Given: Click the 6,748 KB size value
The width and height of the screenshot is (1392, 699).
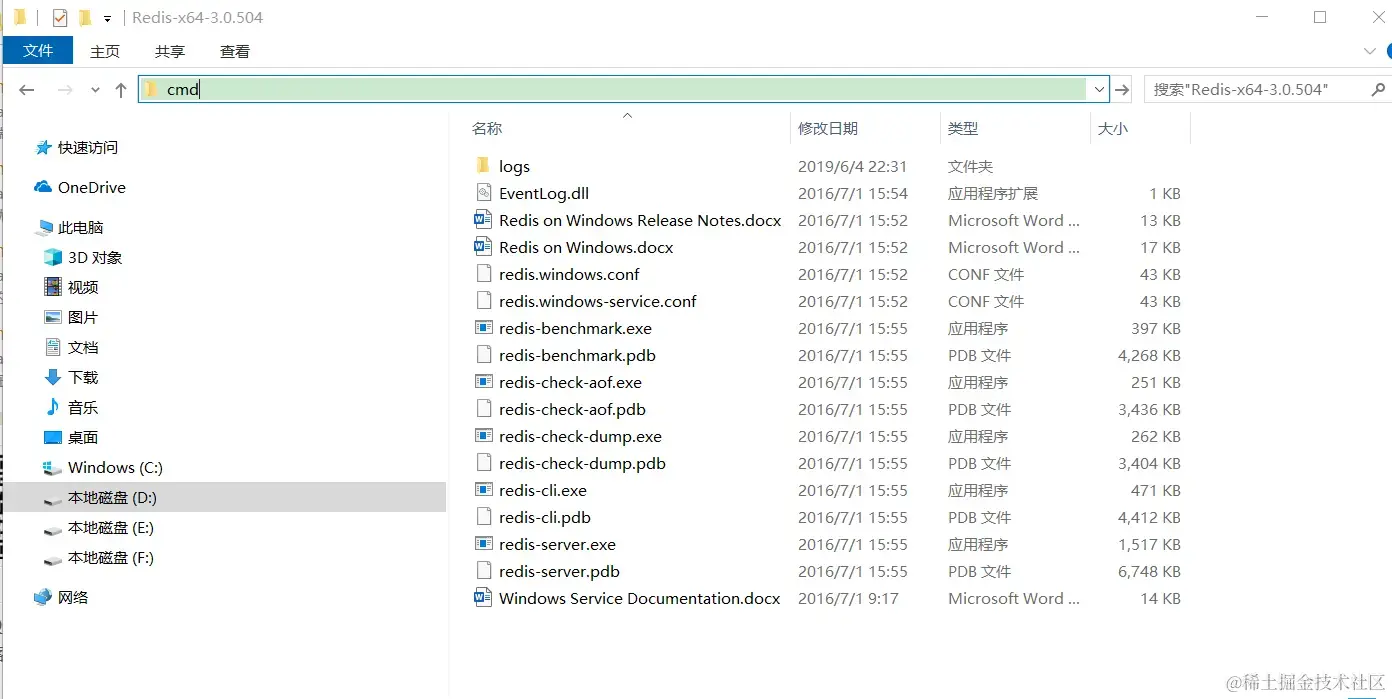Looking at the screenshot, I should [1149, 571].
